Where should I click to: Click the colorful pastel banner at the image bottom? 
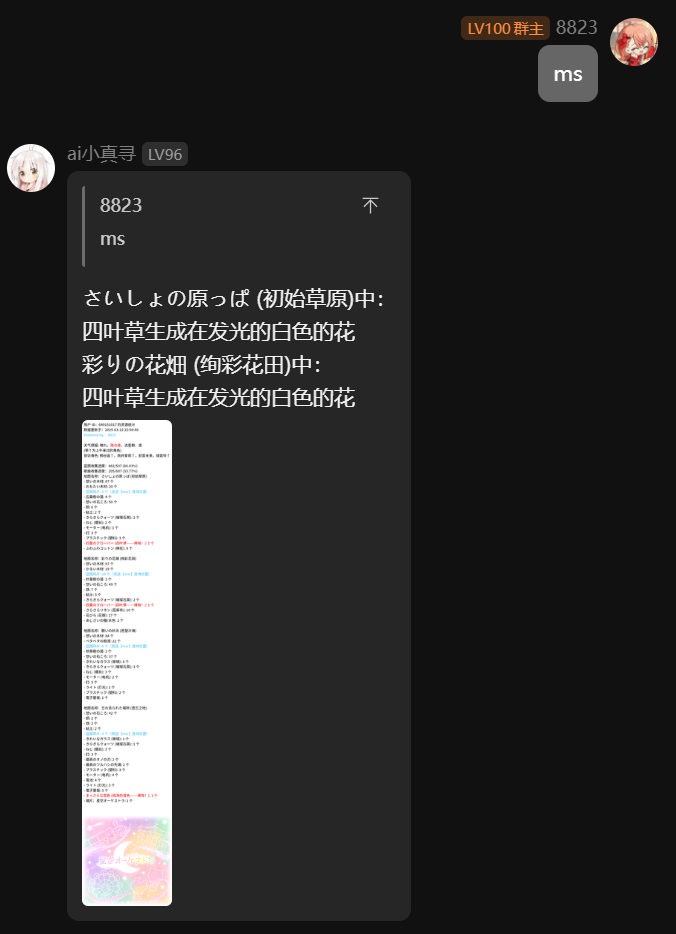(x=127, y=861)
